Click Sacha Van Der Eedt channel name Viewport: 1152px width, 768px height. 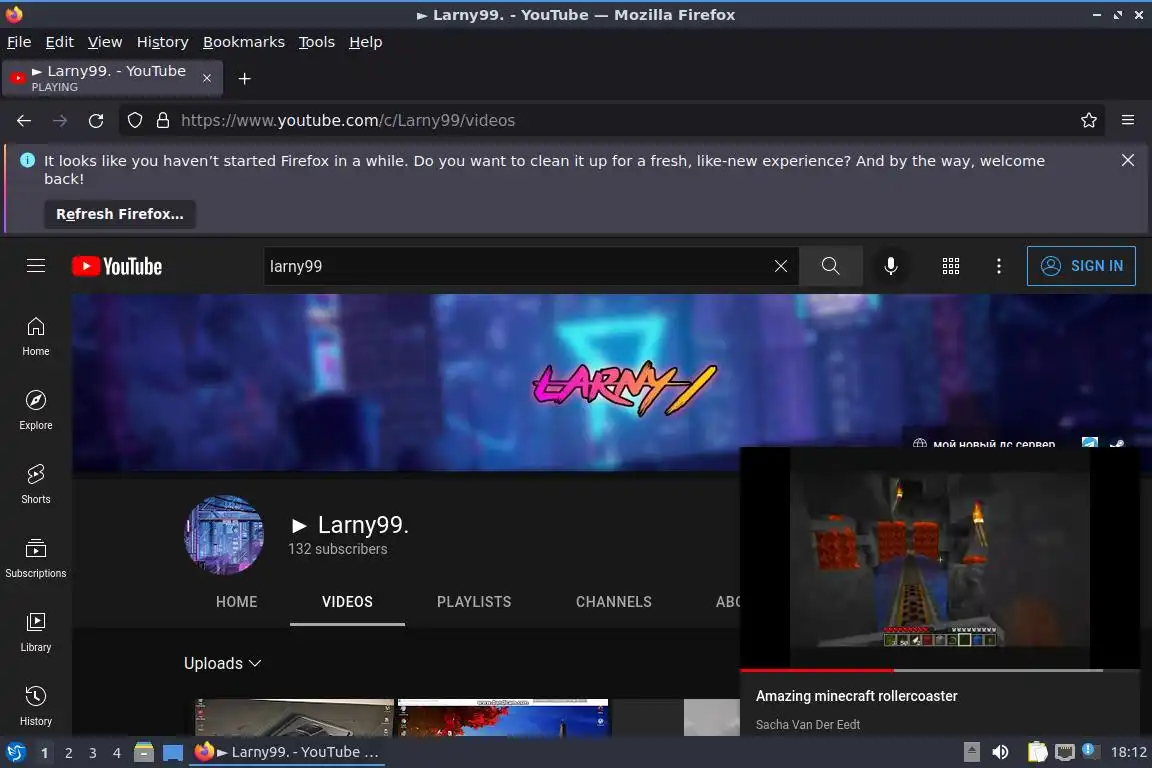click(x=807, y=725)
